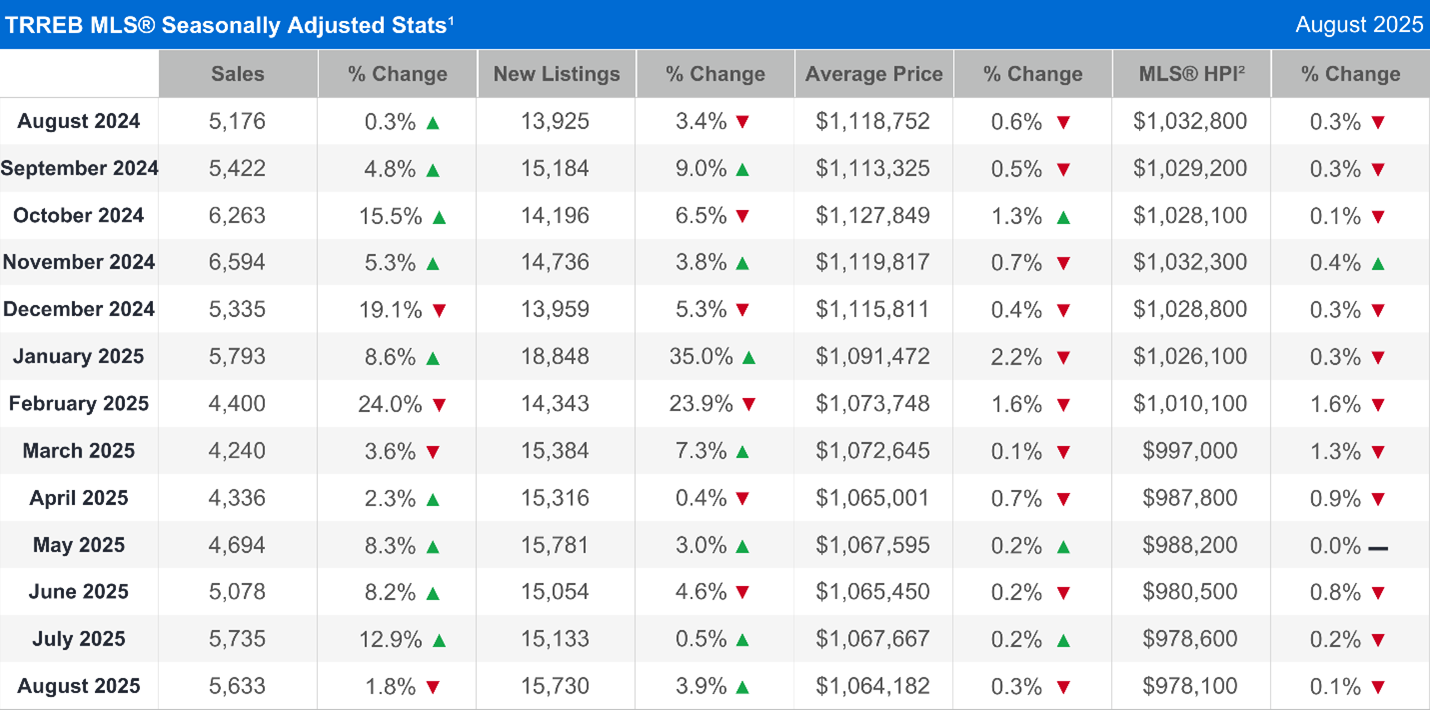Click the footnote marker after Seasonally Adjusted Stats title
This screenshot has width=1430, height=710.
452,19
